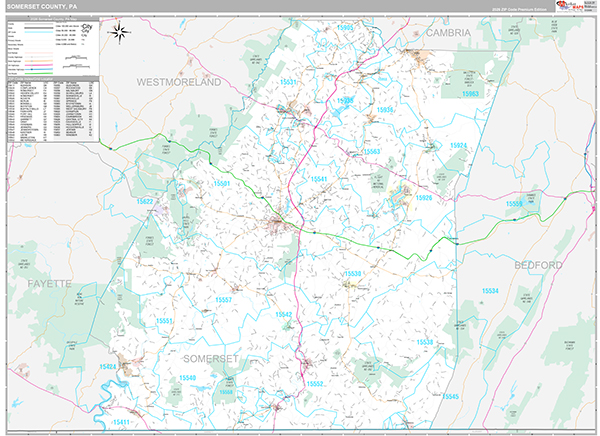Click ZIP code 15559 label
Image resolution: width=600 pixels, height=436 pixels.
[x=514, y=204]
